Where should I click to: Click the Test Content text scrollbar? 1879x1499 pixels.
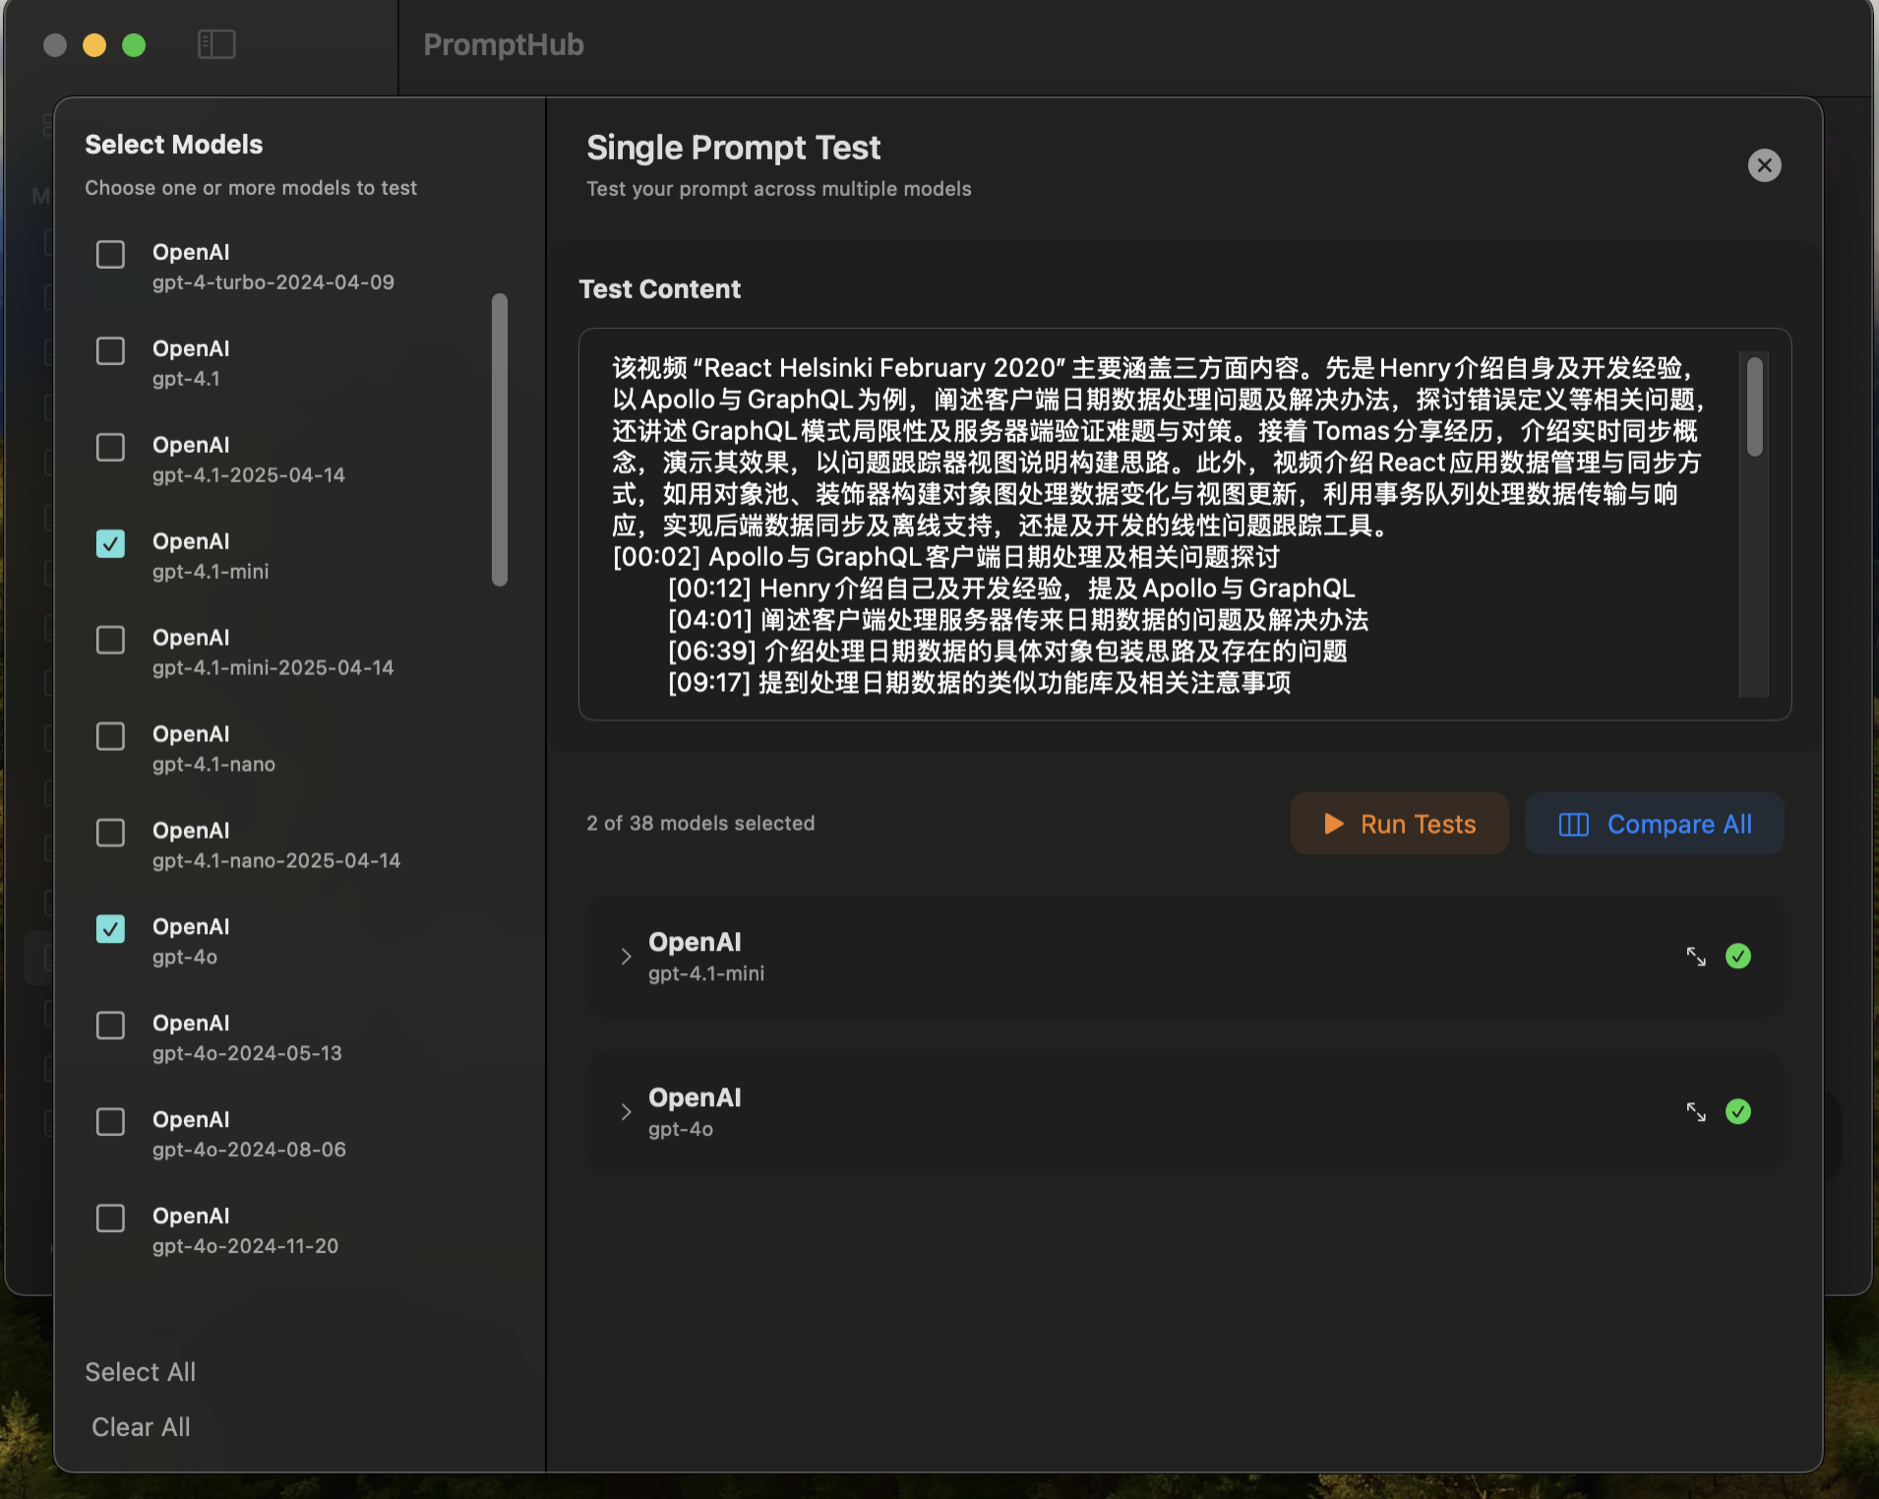tap(1754, 407)
